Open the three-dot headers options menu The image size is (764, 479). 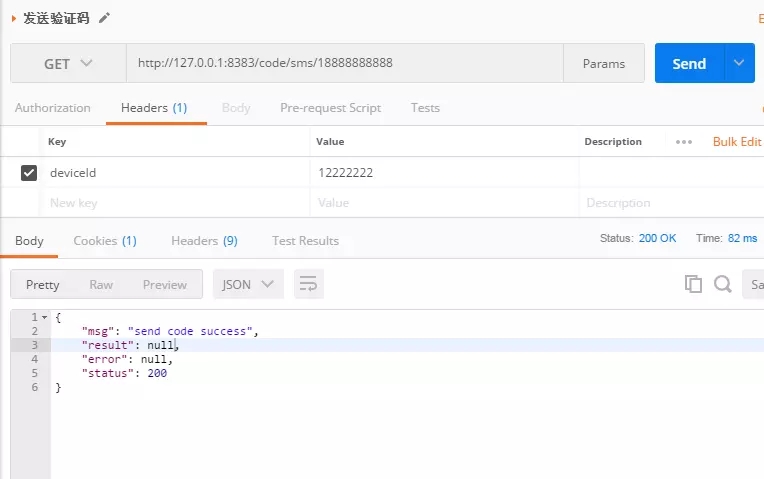[684, 142]
